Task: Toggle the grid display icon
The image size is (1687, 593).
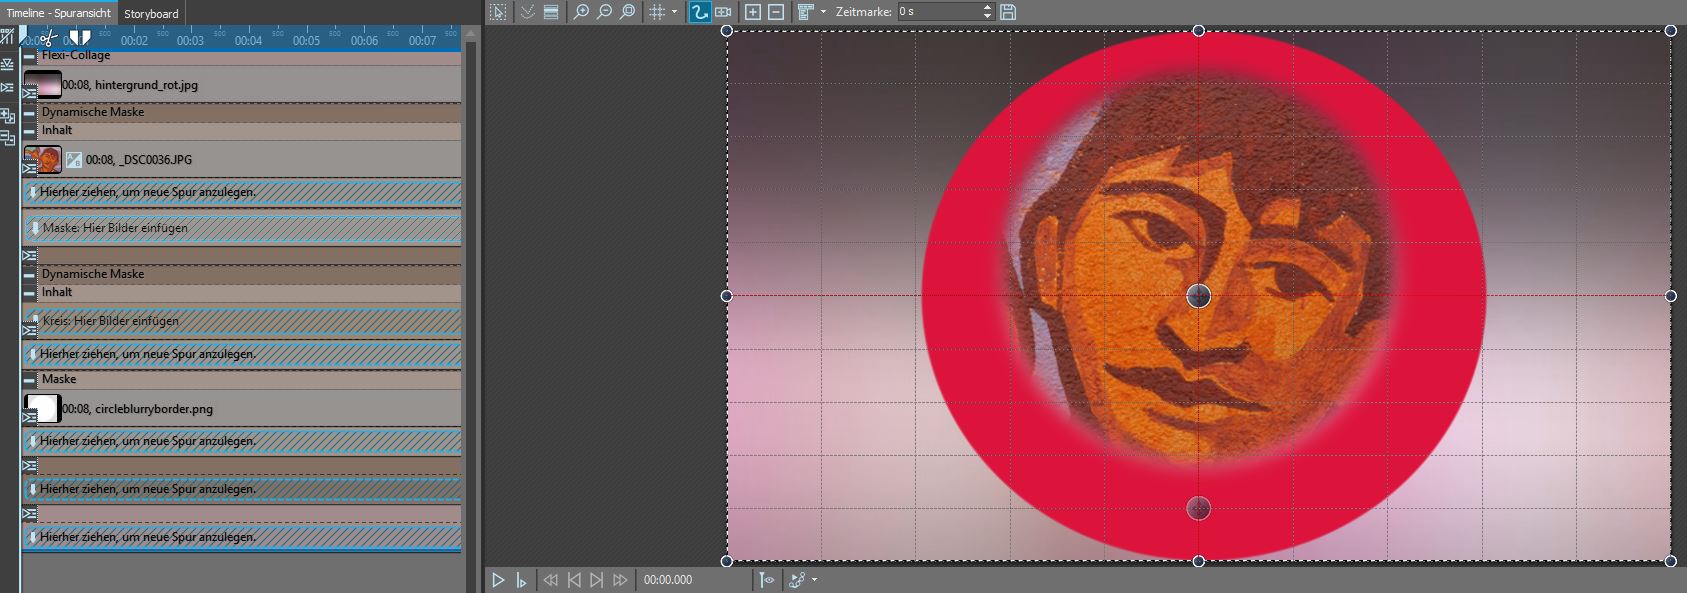Action: (x=657, y=12)
